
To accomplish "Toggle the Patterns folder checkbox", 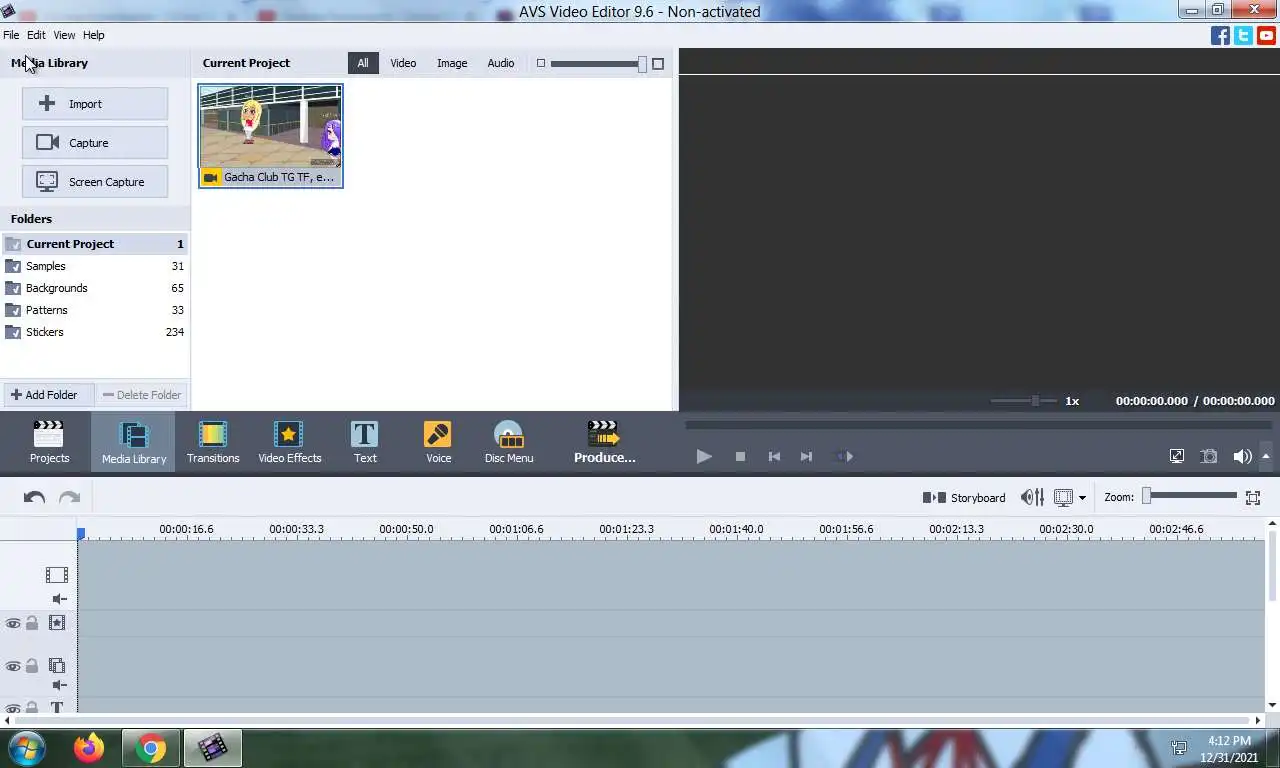I will (13, 310).
